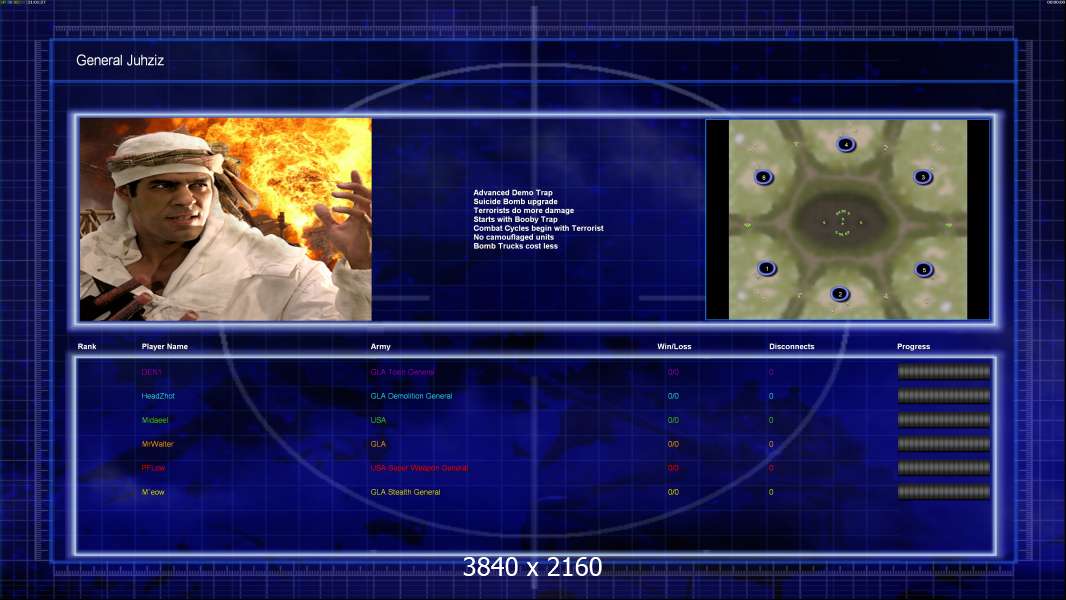The width and height of the screenshot is (1066, 600).
Task: Click the GLA Toxin General progress bar
Action: click(944, 372)
